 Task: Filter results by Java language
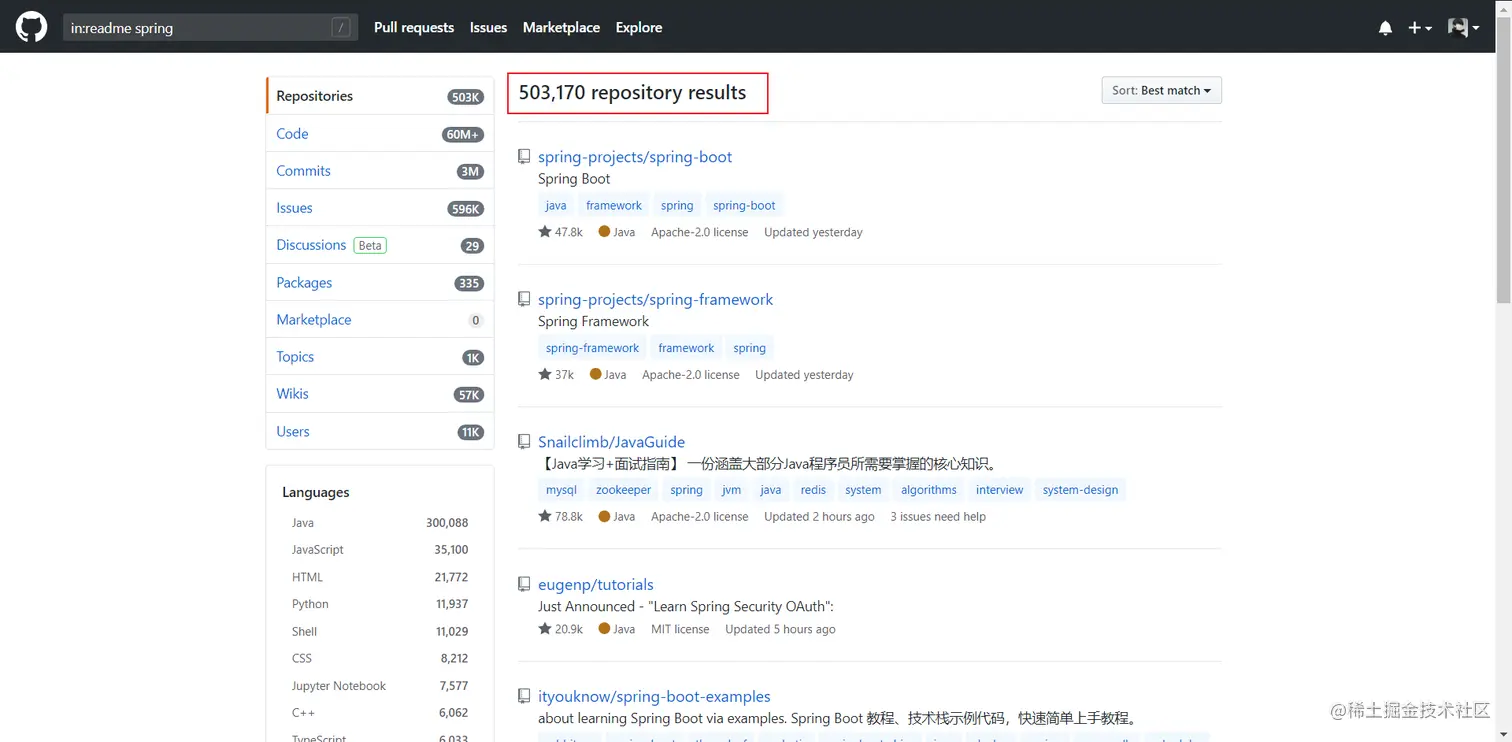(380, 523)
